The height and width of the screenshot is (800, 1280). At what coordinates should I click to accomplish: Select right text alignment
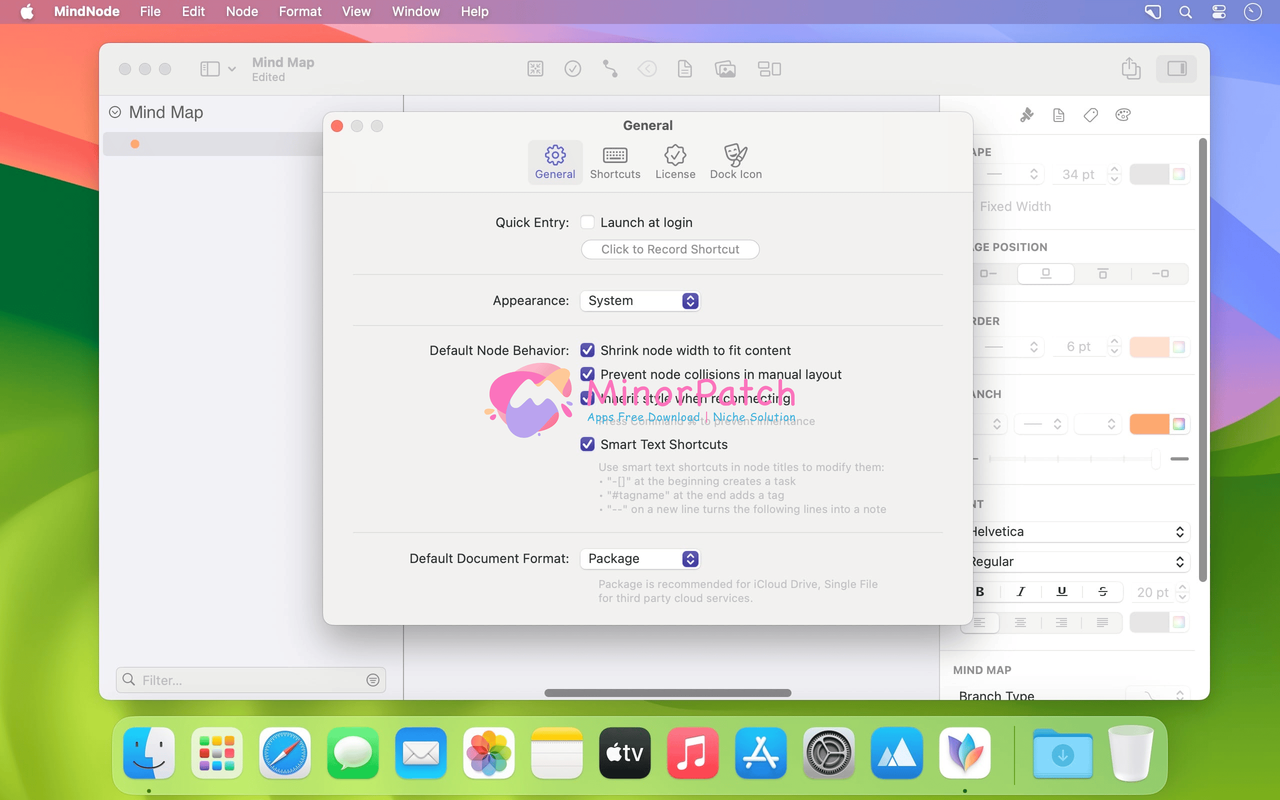[1061, 623]
